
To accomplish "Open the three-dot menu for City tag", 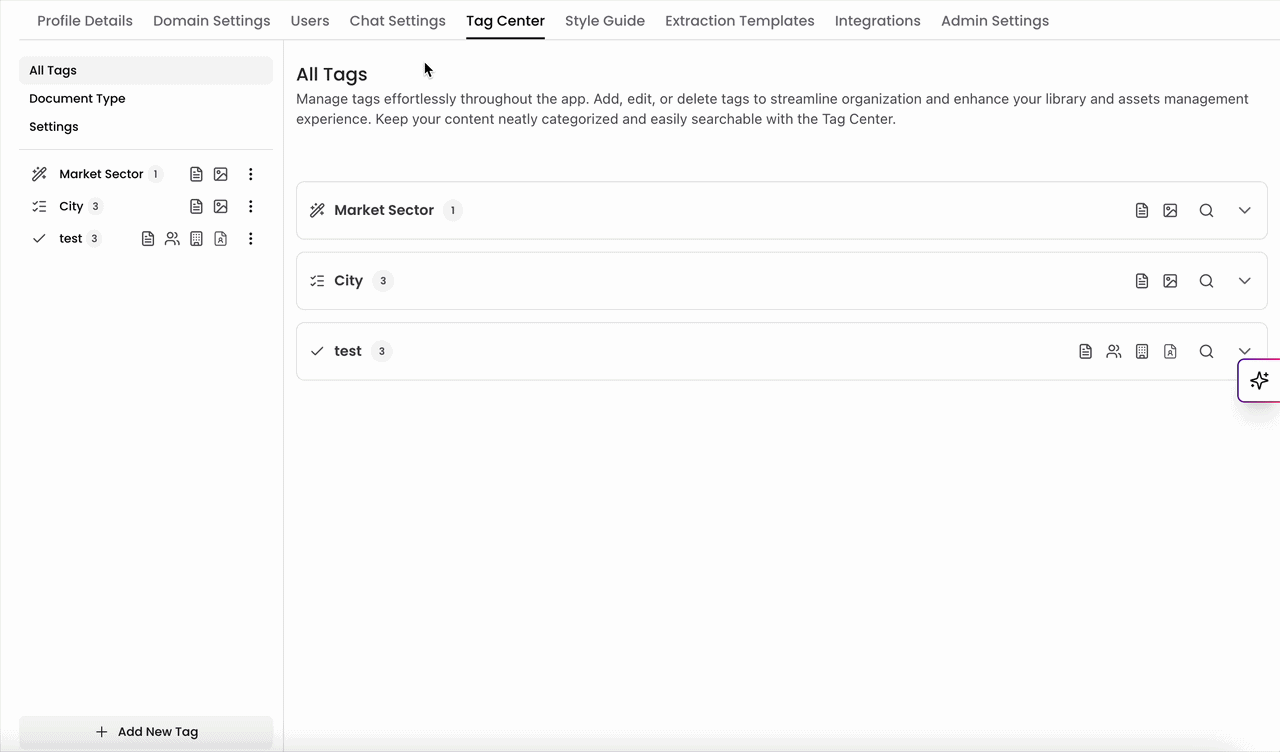I will pos(250,206).
